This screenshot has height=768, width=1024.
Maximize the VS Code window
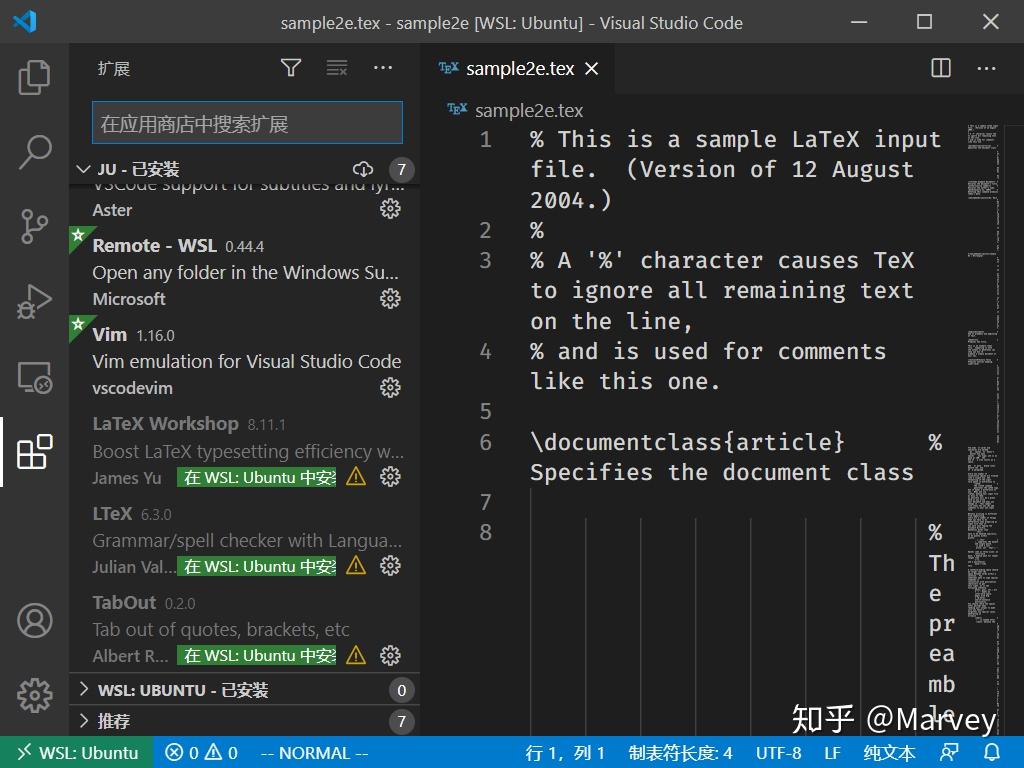(924, 22)
